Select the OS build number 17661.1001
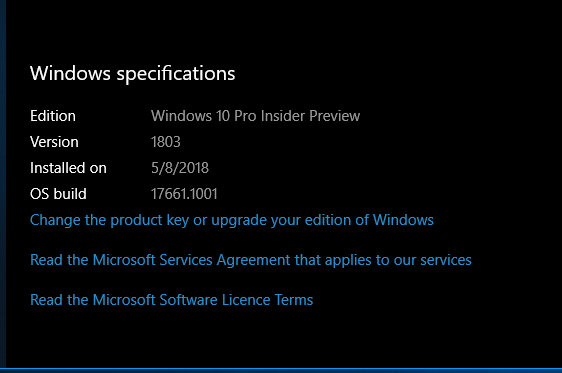This screenshot has height=373, width=562. (184, 194)
